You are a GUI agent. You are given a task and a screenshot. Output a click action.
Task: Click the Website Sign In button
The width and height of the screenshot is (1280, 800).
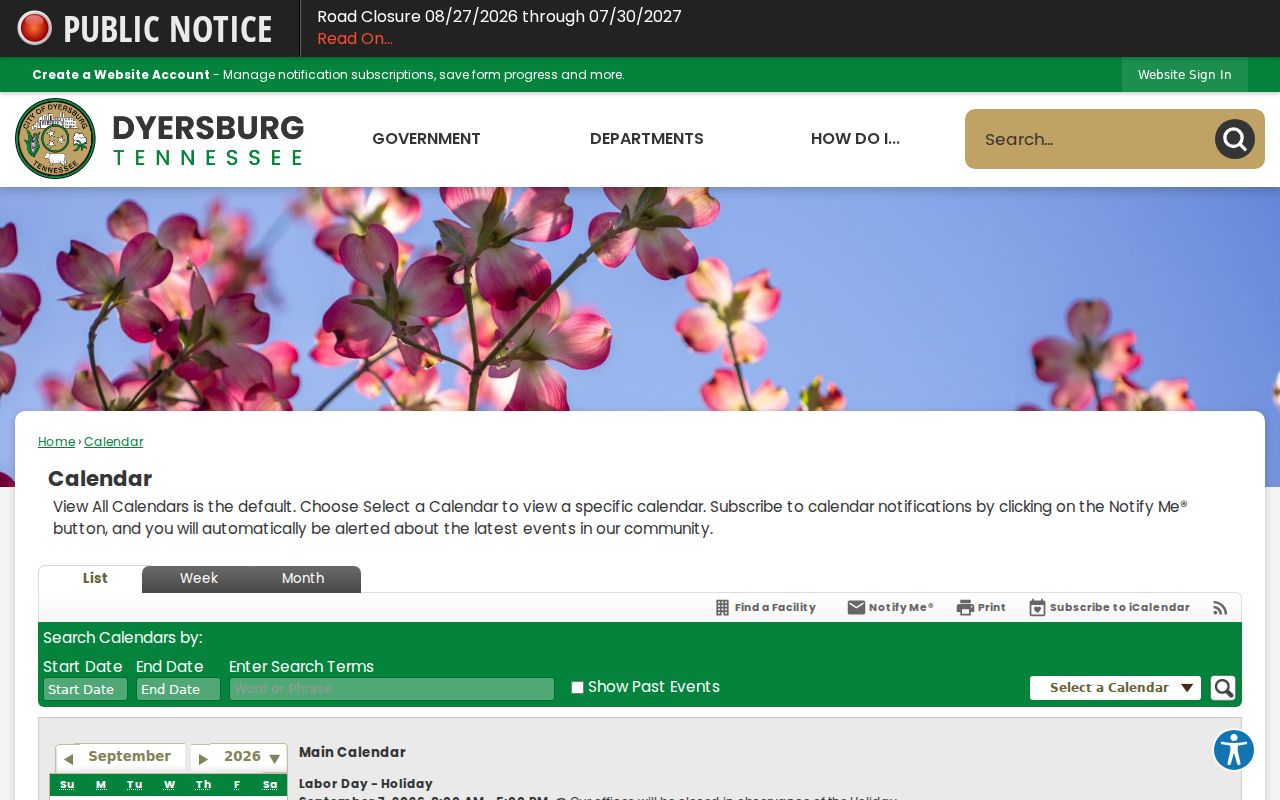click(x=1185, y=75)
